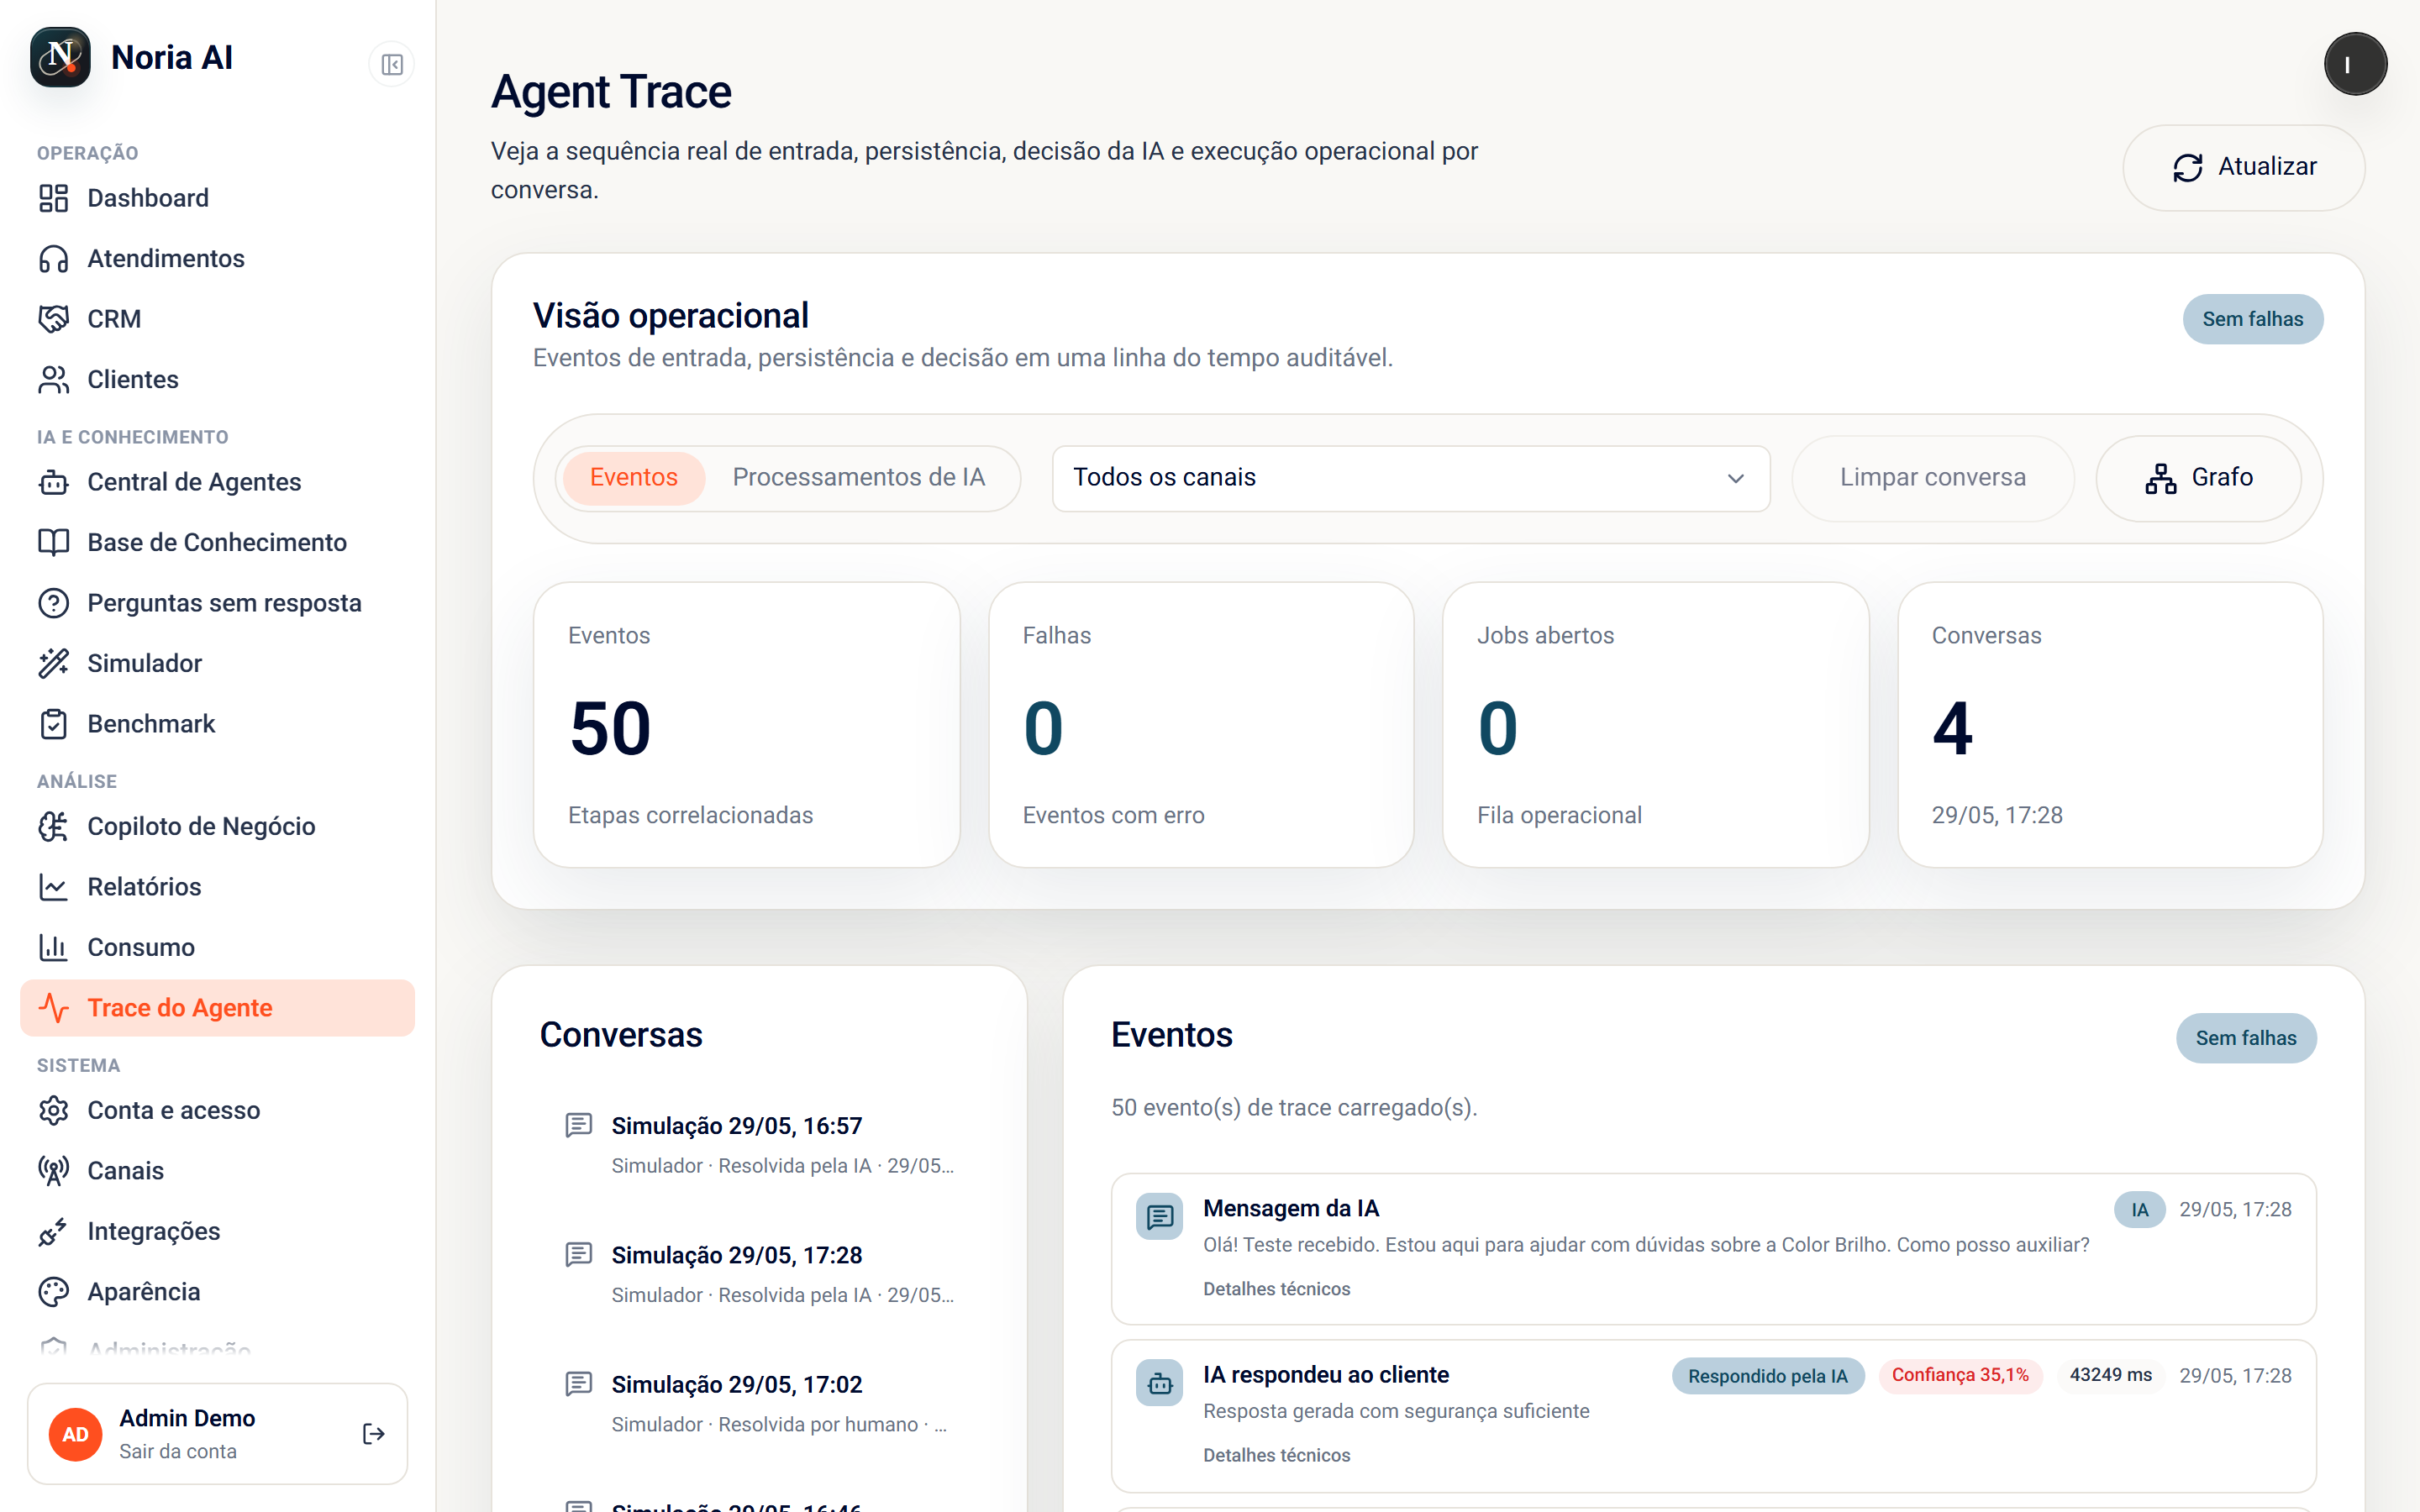Open Consumo bar chart icon

(53, 947)
